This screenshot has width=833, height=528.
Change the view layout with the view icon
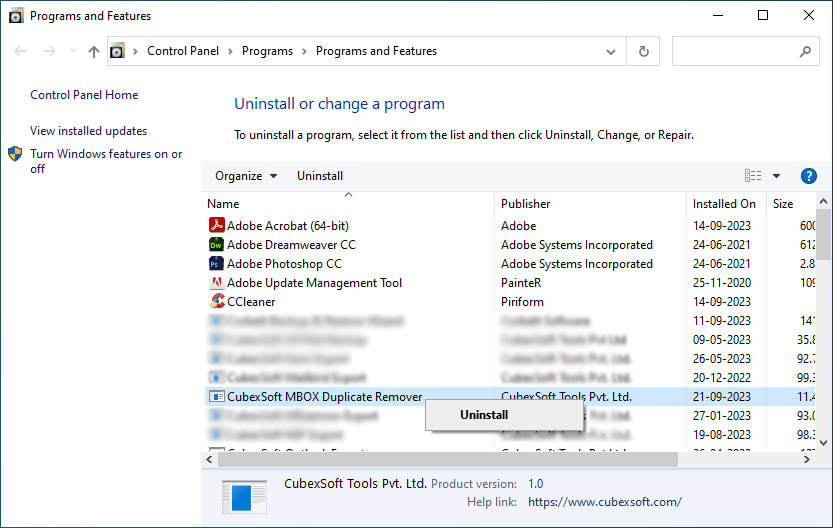click(753, 176)
